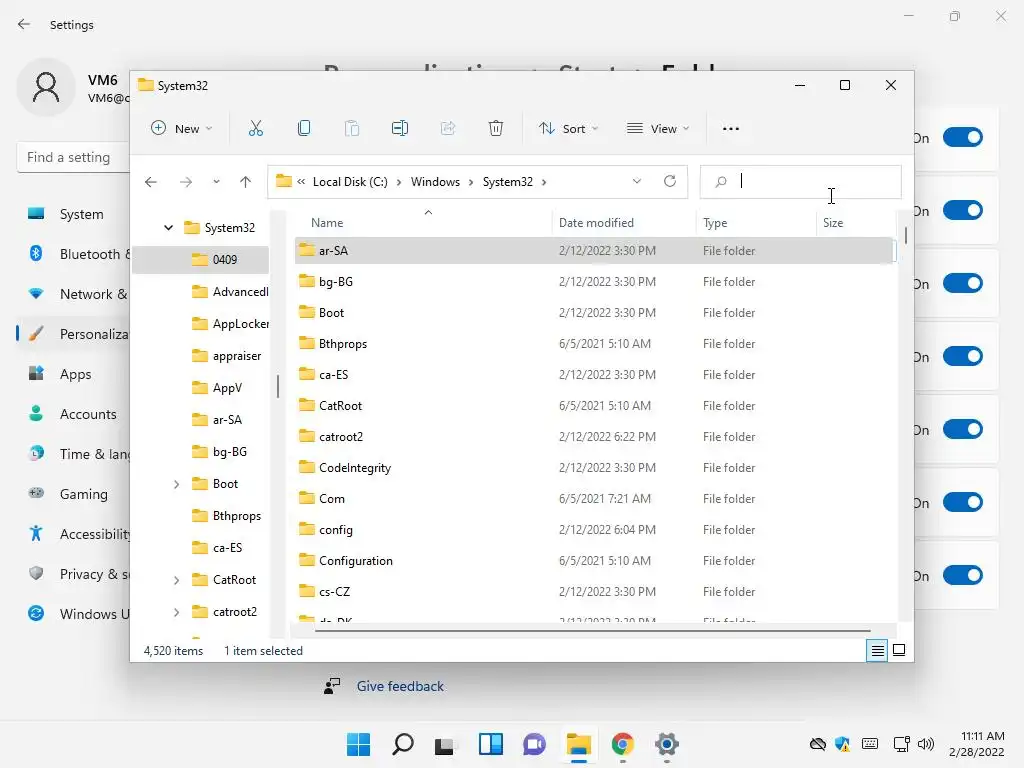The height and width of the screenshot is (768, 1024).
Task: Select Gaming in Settings sidebar
Action: [x=73, y=494]
